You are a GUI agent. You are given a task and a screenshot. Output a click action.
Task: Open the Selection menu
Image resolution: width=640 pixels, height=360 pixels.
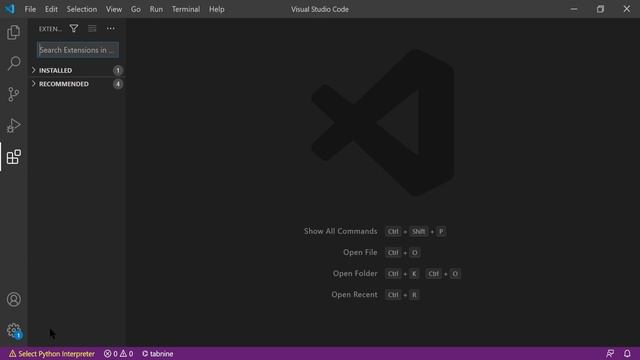pos(82,9)
